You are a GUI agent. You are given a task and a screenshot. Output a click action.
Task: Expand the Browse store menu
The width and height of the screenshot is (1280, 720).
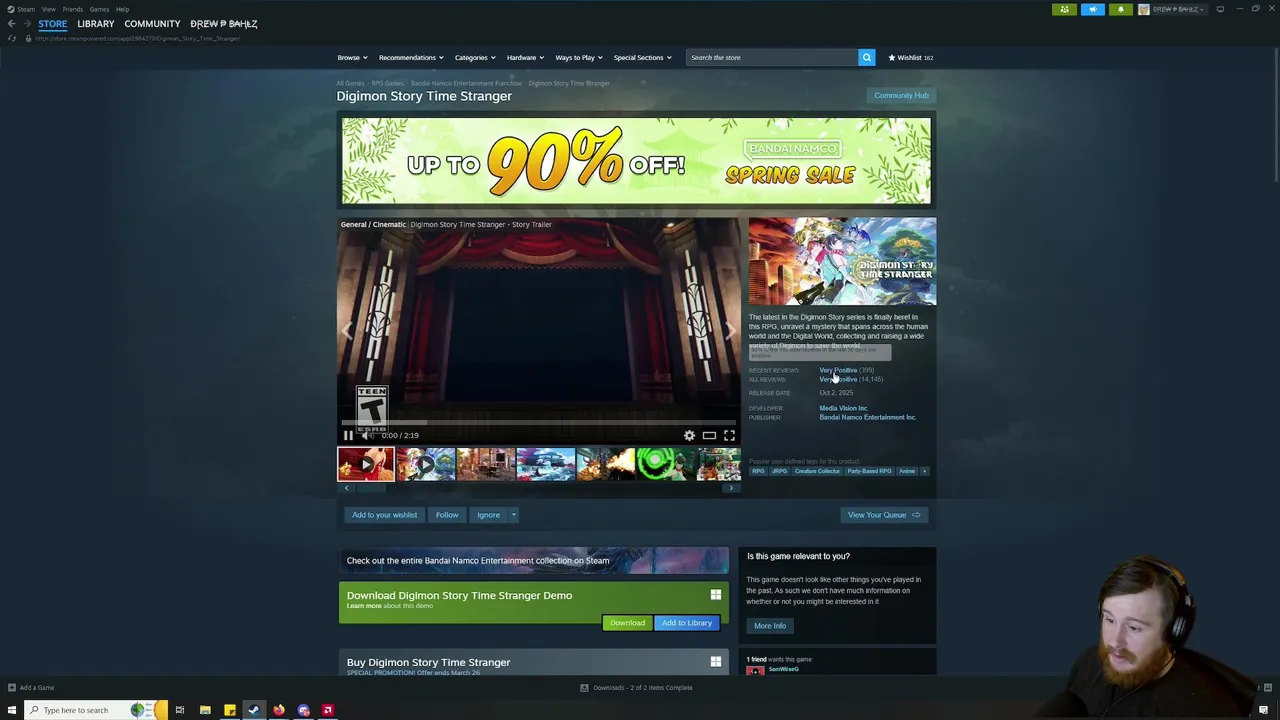point(352,57)
